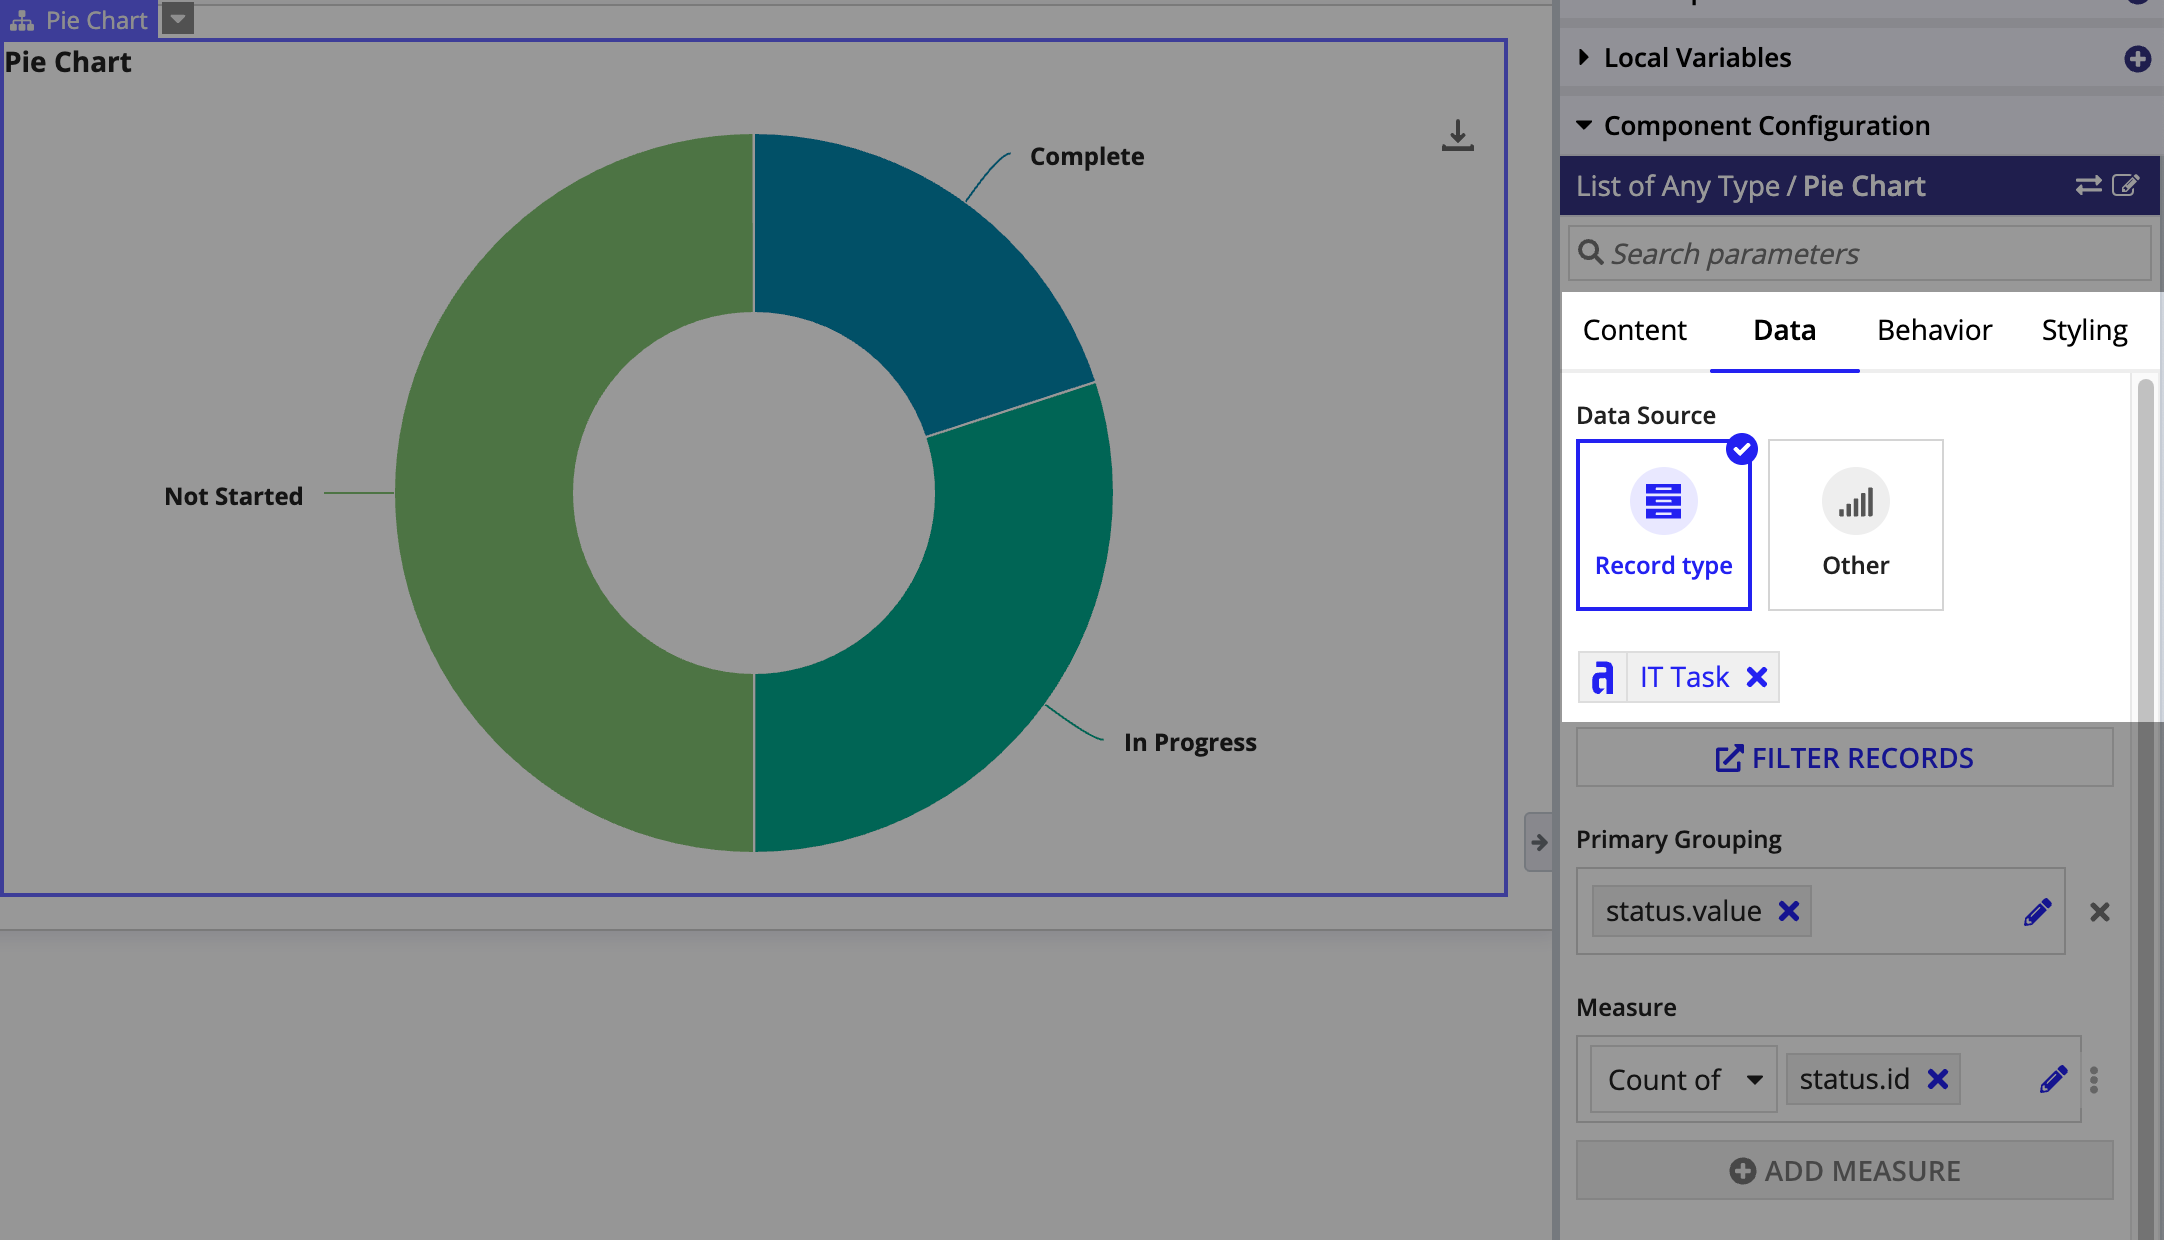This screenshot has width=2164, height=1240.
Task: Expand Local Variables section
Action: click(1584, 58)
